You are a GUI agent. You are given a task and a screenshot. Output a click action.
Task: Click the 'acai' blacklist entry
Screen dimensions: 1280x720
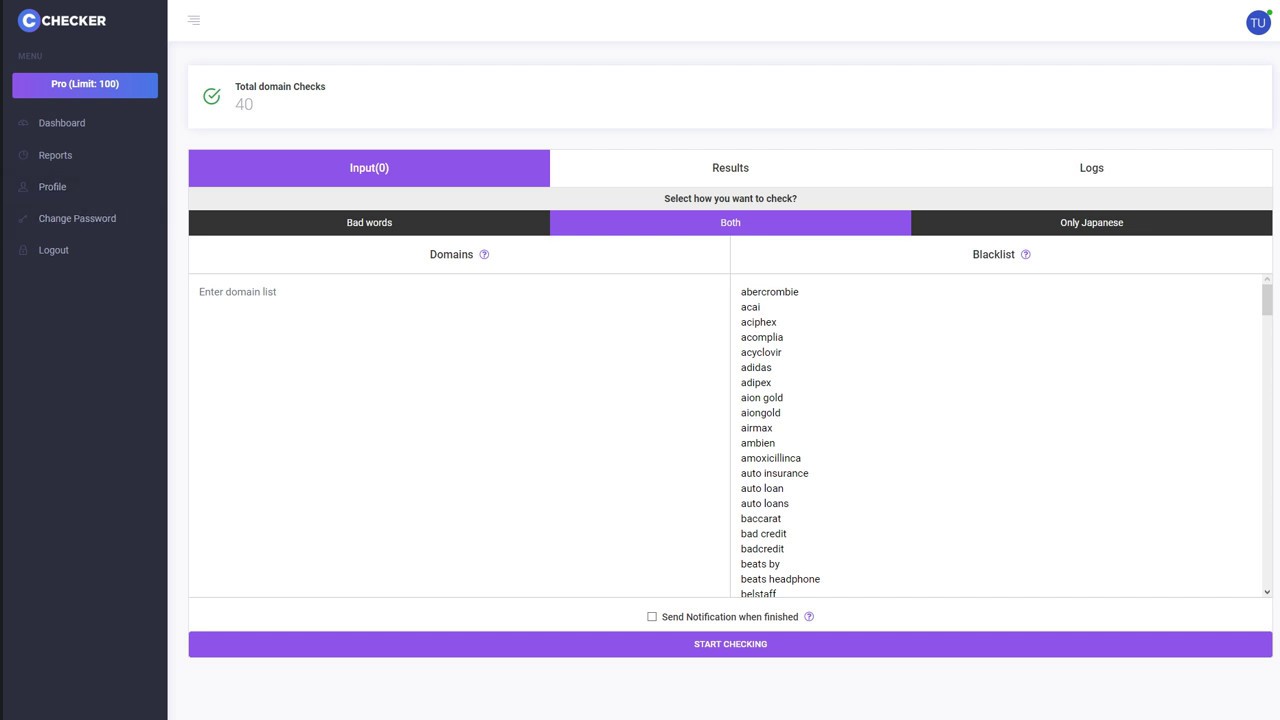[x=750, y=307]
